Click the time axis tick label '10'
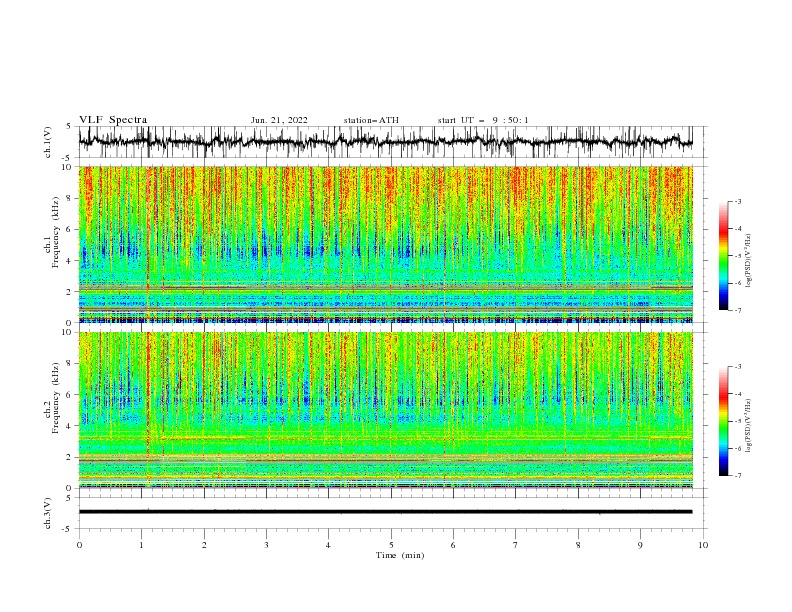The height and width of the screenshot is (612, 792). pos(703,545)
